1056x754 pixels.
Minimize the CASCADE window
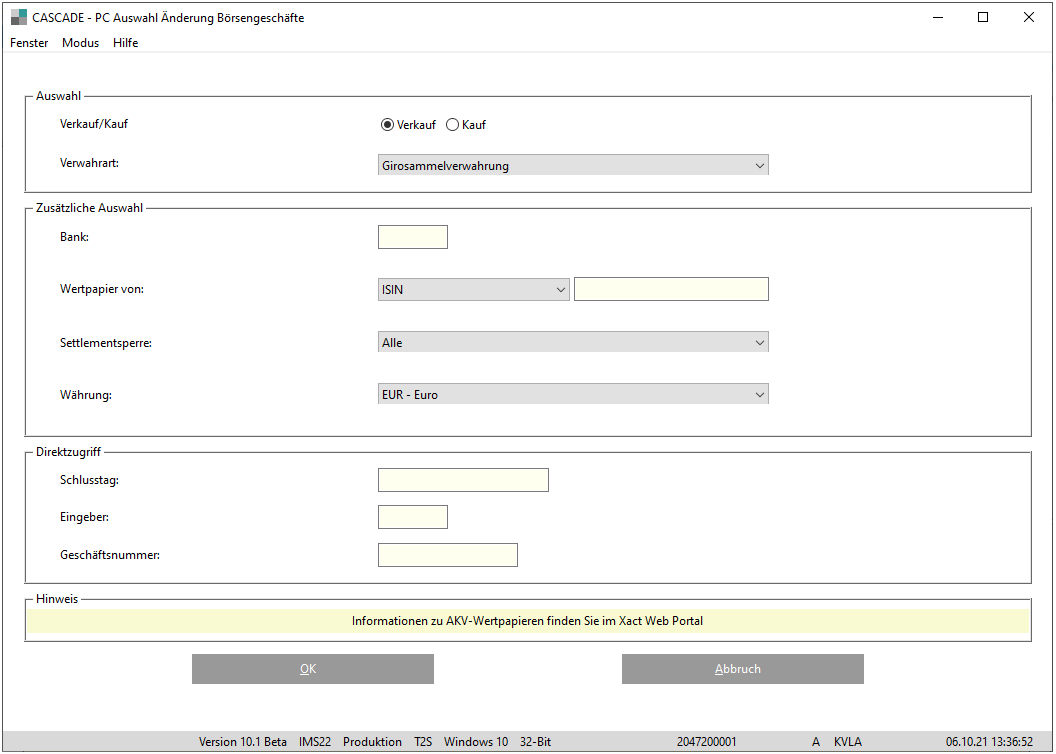coord(937,17)
